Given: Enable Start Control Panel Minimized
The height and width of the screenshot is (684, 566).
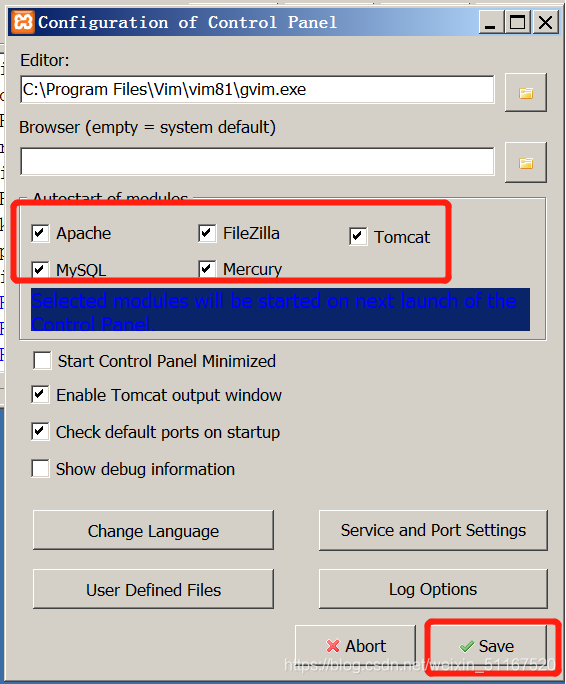Looking at the screenshot, I should (42, 361).
